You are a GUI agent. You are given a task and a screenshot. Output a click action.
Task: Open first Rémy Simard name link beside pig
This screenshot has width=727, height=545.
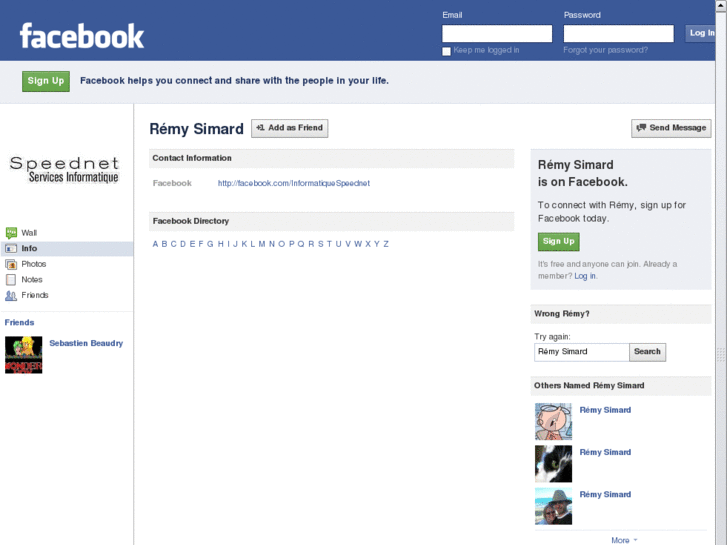pyautogui.click(x=606, y=410)
